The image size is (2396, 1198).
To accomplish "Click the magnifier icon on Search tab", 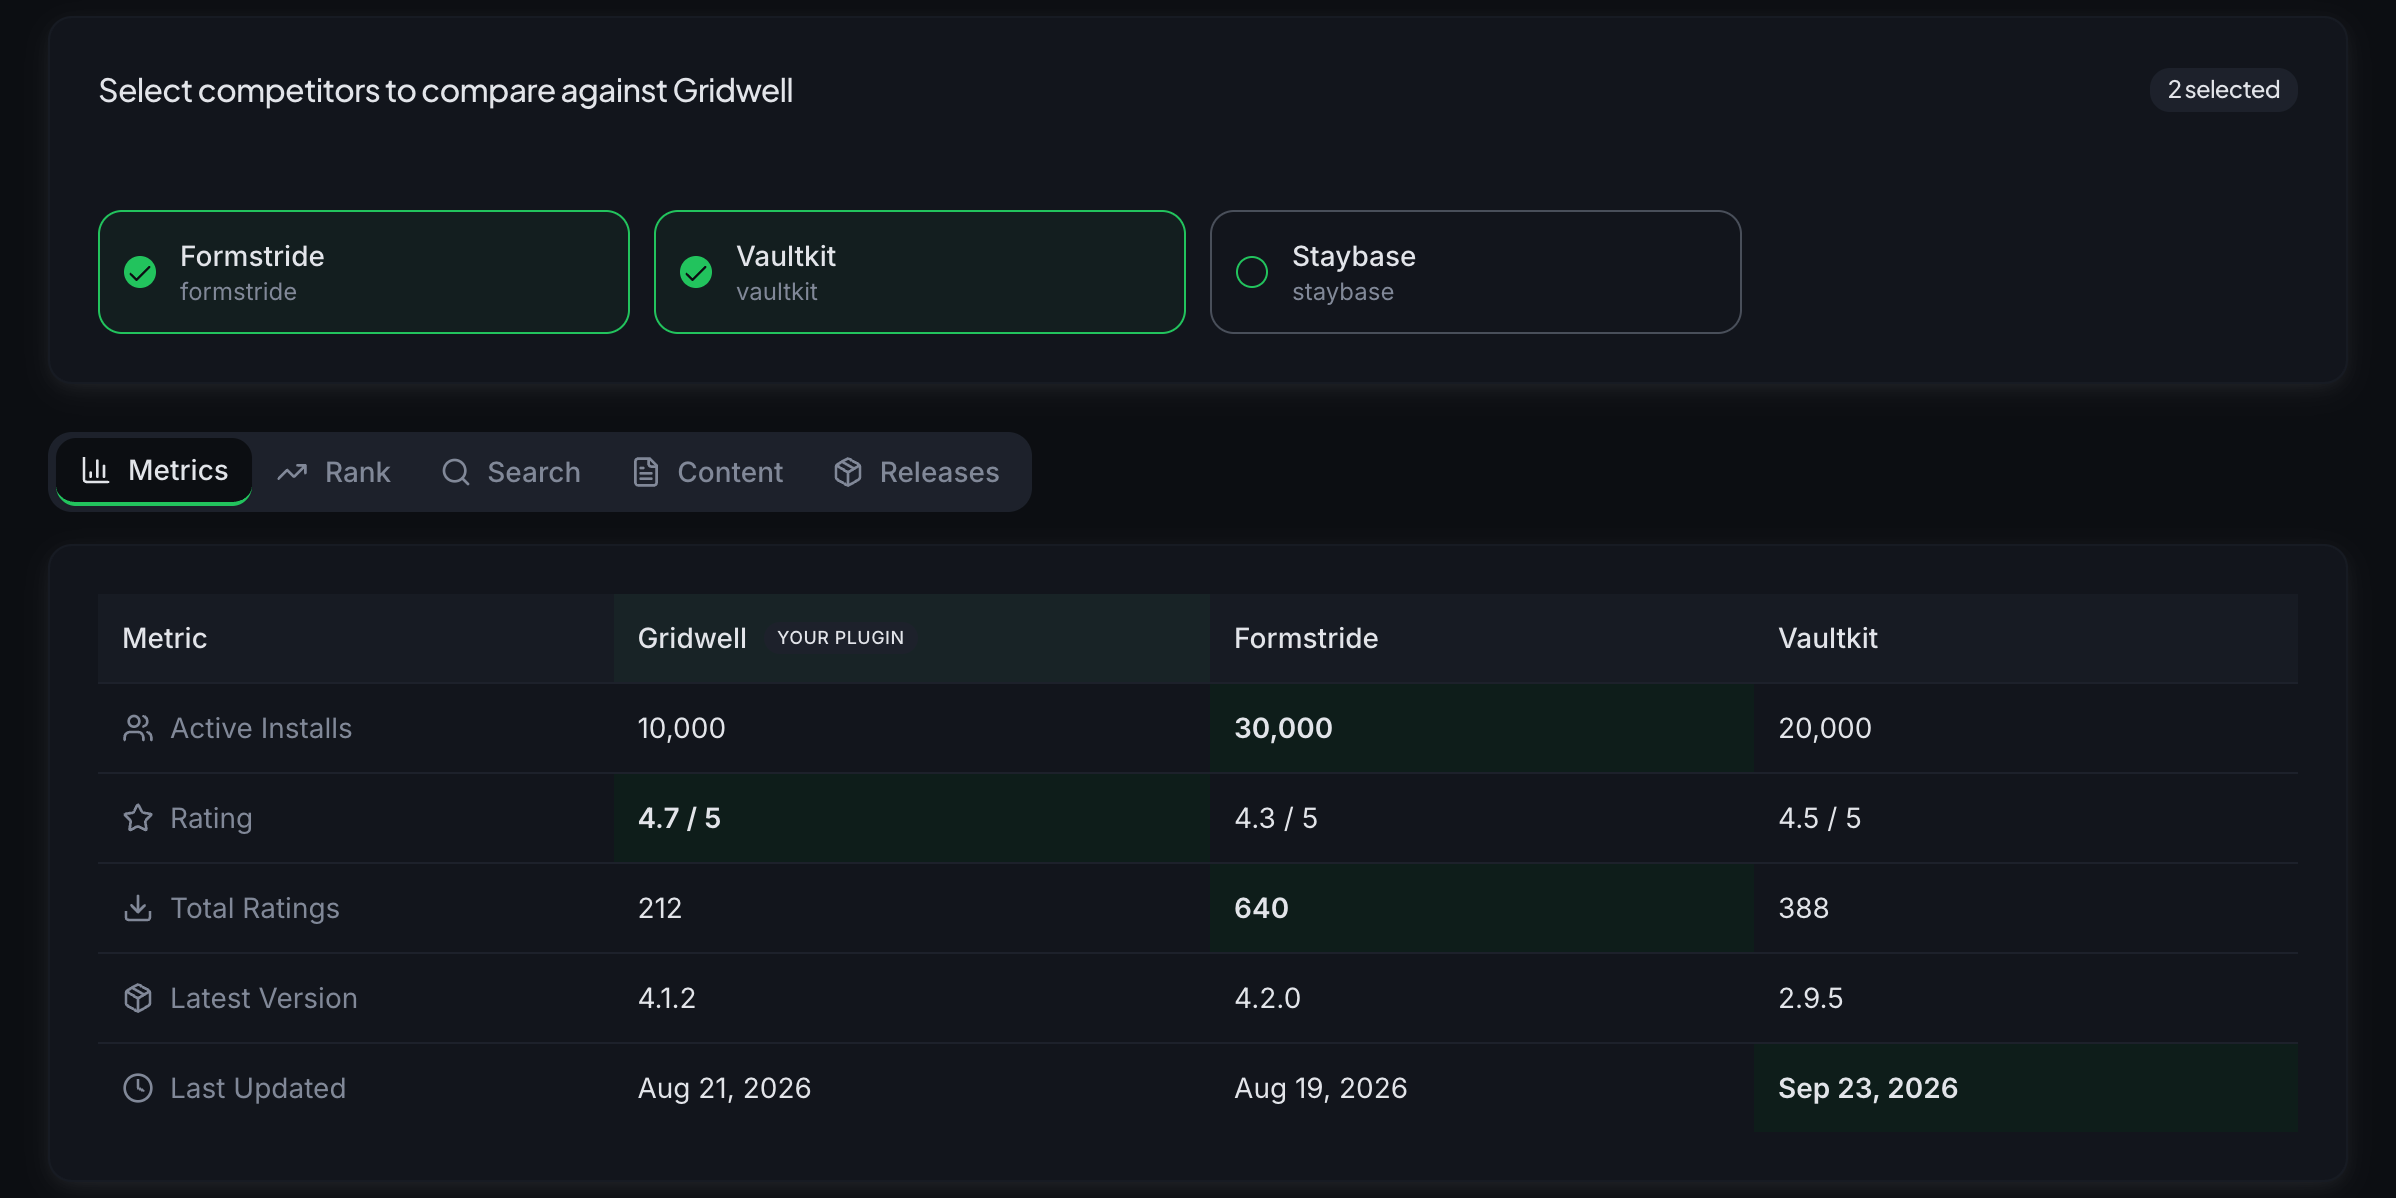I will coord(455,472).
